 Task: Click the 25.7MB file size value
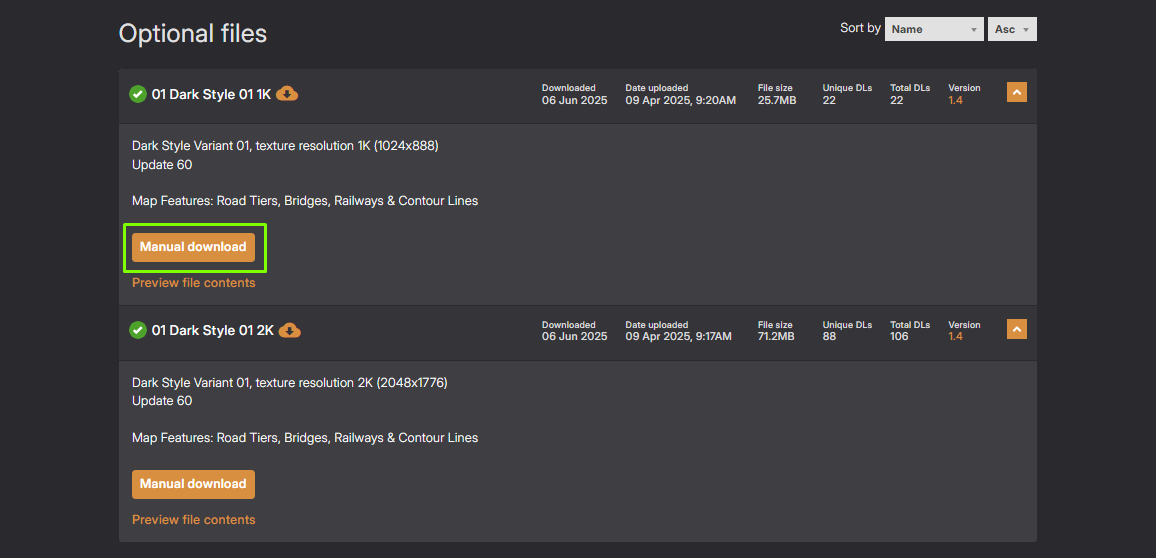(777, 100)
